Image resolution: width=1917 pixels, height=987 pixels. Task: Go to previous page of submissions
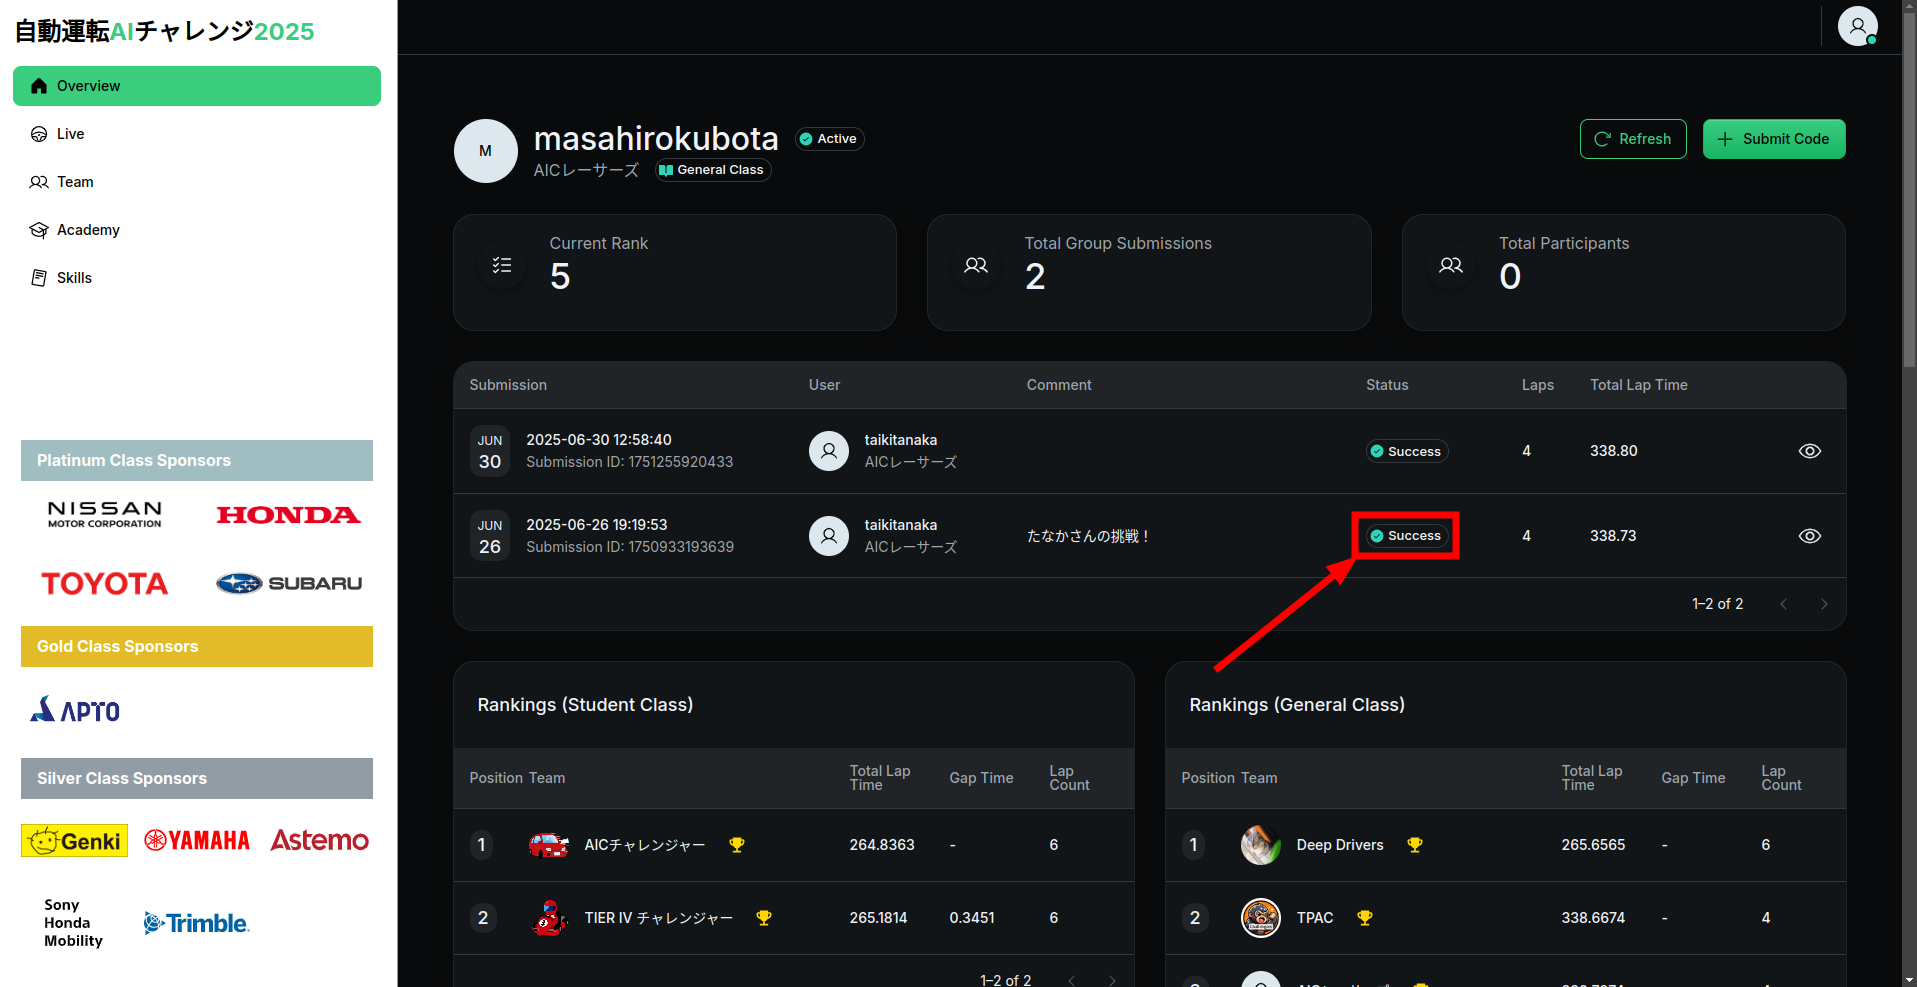tap(1783, 604)
